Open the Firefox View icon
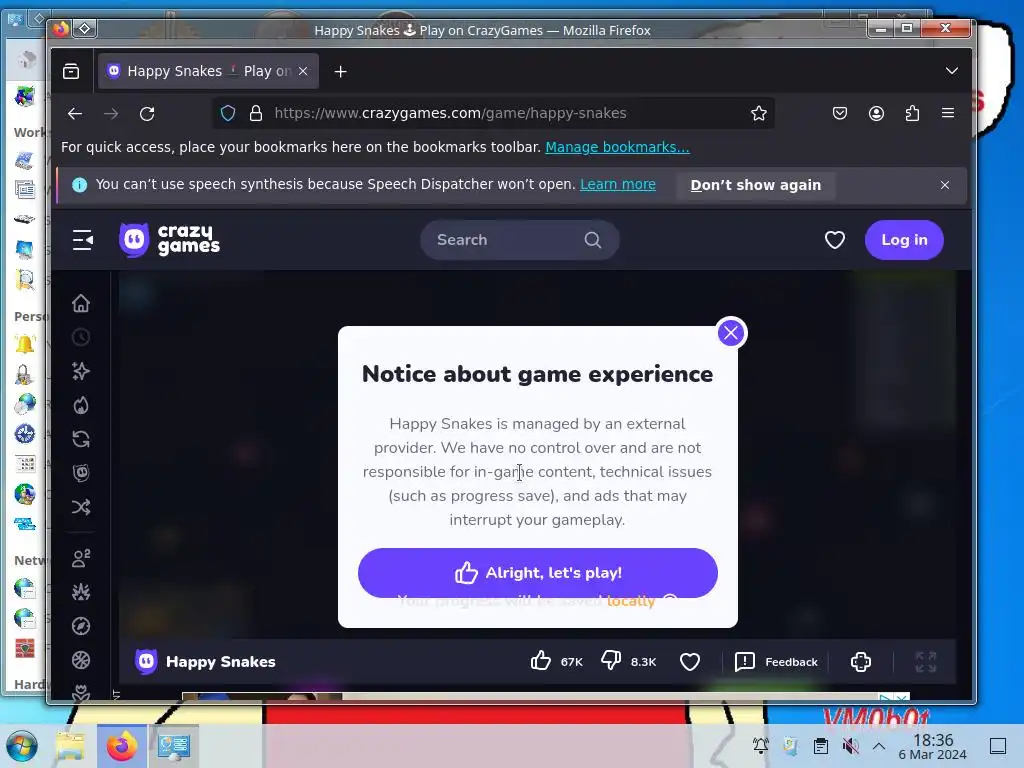Viewport: 1024px width, 768px height. click(71, 71)
